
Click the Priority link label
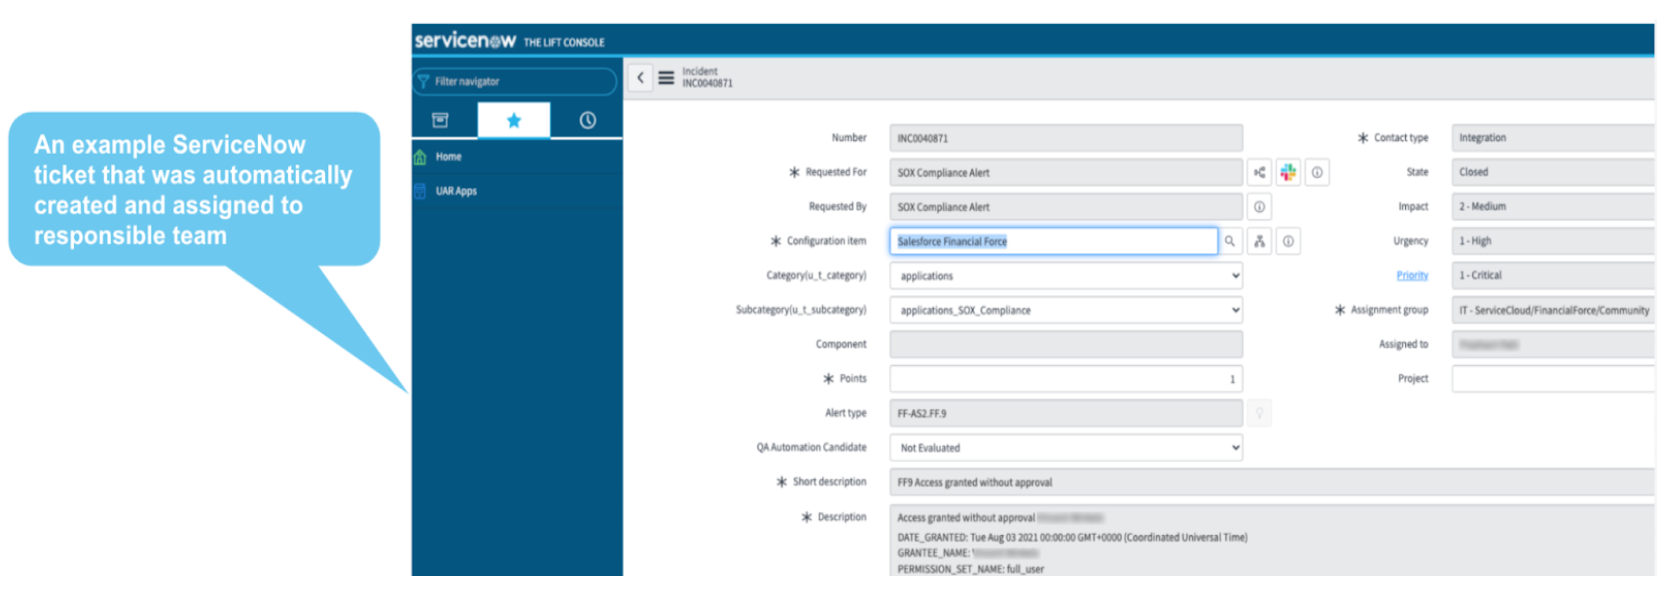[x=1412, y=276]
